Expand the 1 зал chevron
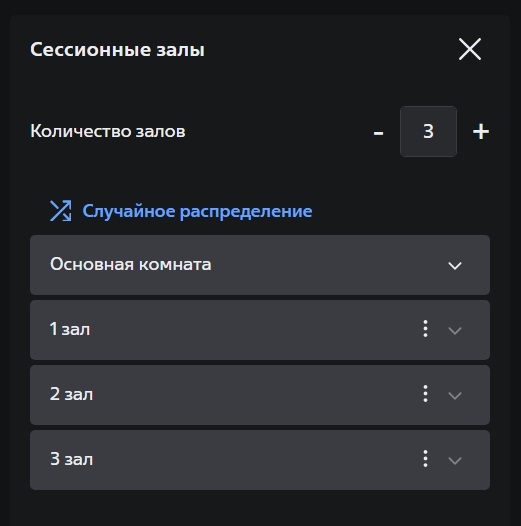The height and width of the screenshot is (526, 521). point(455,331)
